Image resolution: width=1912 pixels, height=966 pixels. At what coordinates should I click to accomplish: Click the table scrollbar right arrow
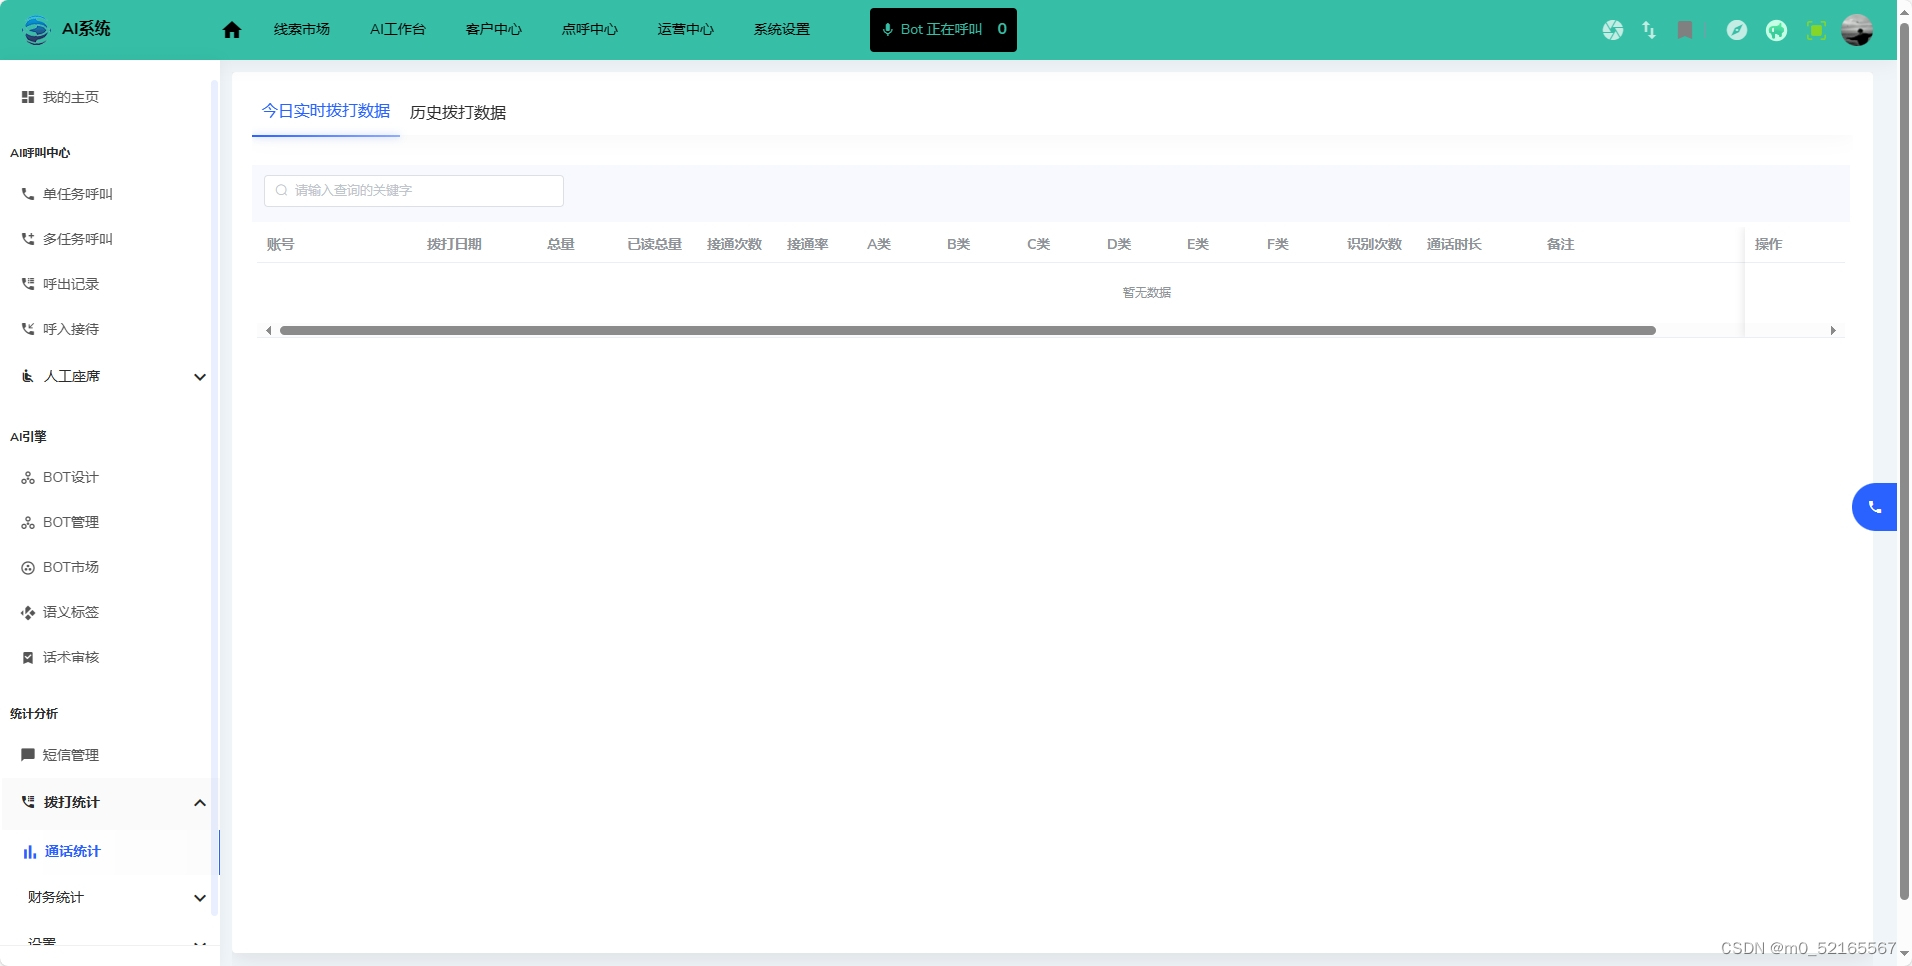1833,330
